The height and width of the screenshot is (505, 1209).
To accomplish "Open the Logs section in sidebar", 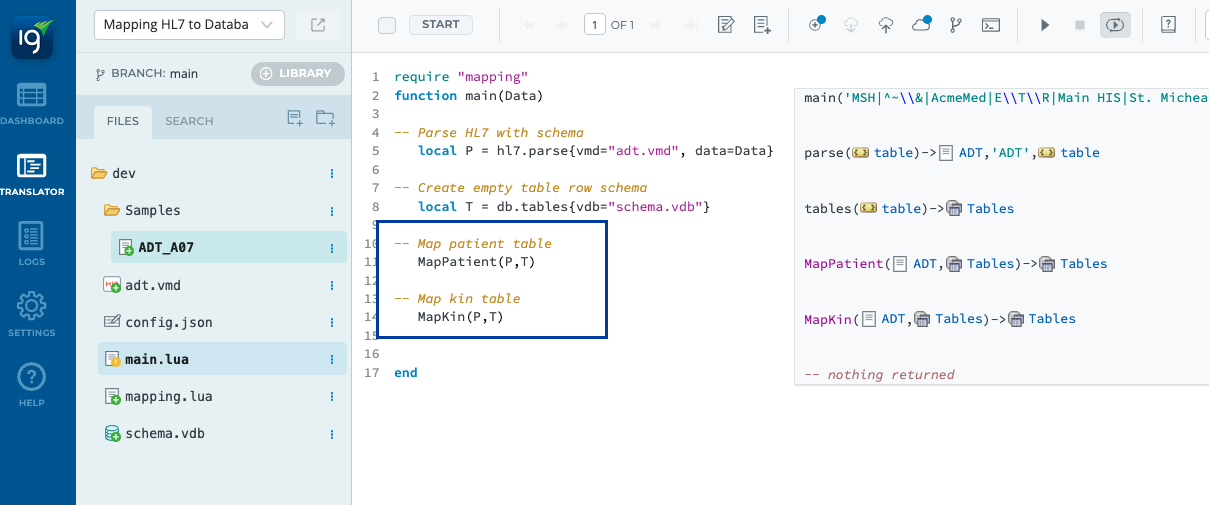I will pos(31,245).
